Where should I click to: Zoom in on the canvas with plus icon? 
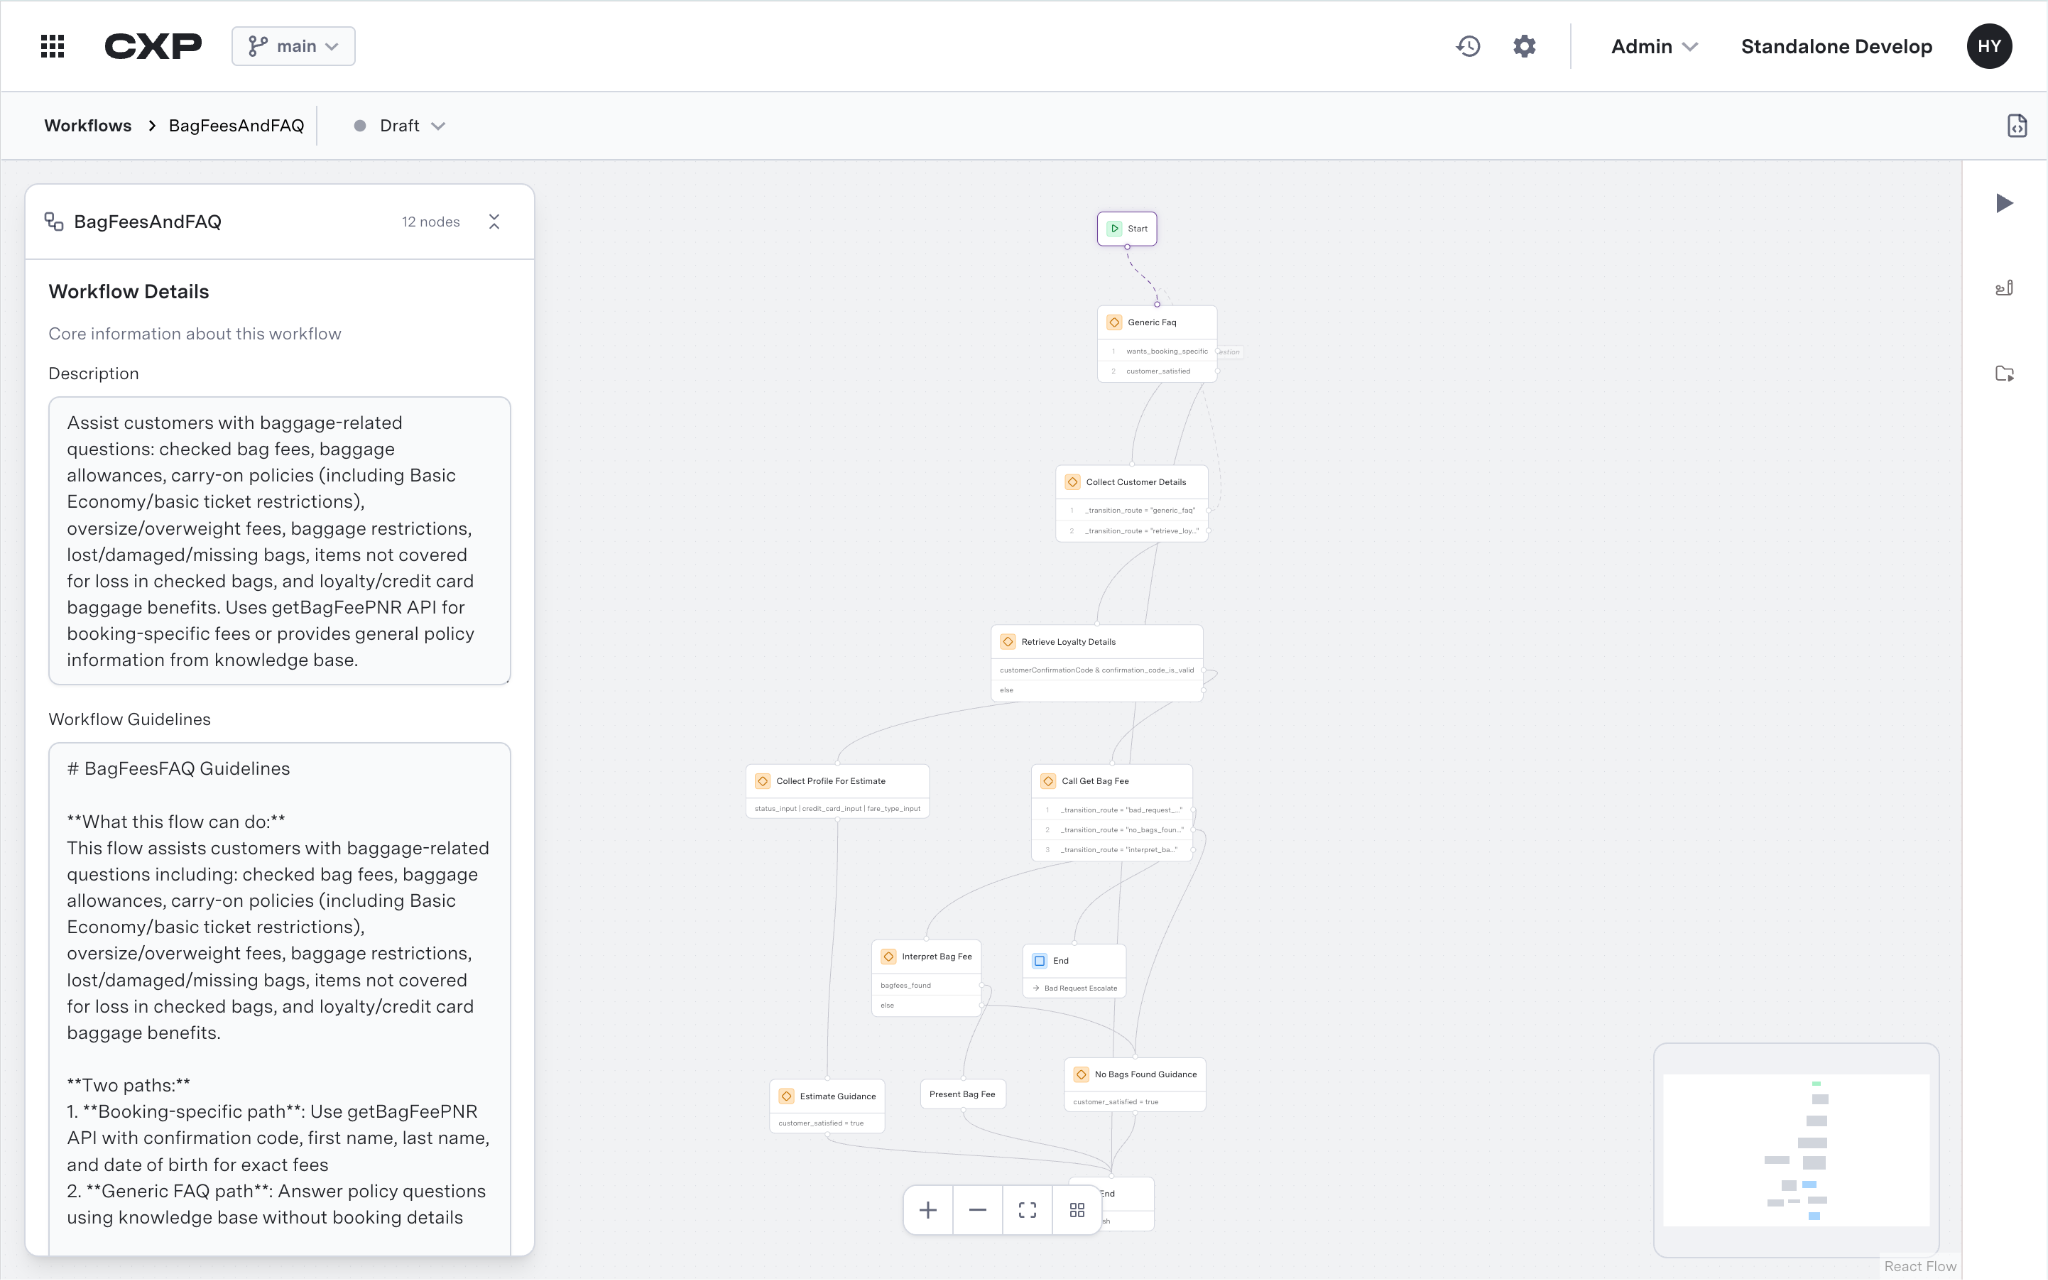(x=927, y=1209)
